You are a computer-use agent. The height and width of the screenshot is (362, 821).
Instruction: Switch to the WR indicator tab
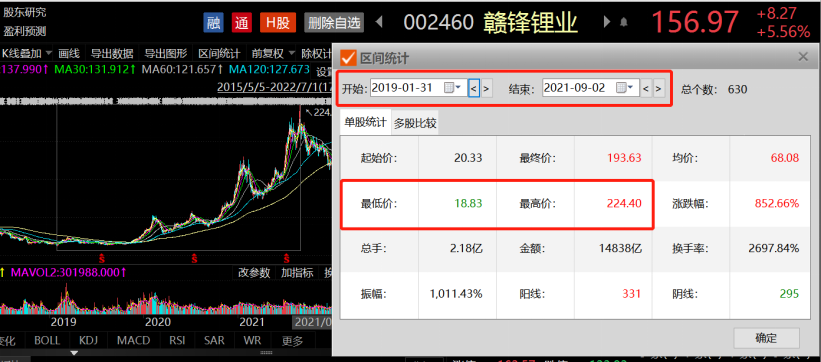[x=252, y=340]
